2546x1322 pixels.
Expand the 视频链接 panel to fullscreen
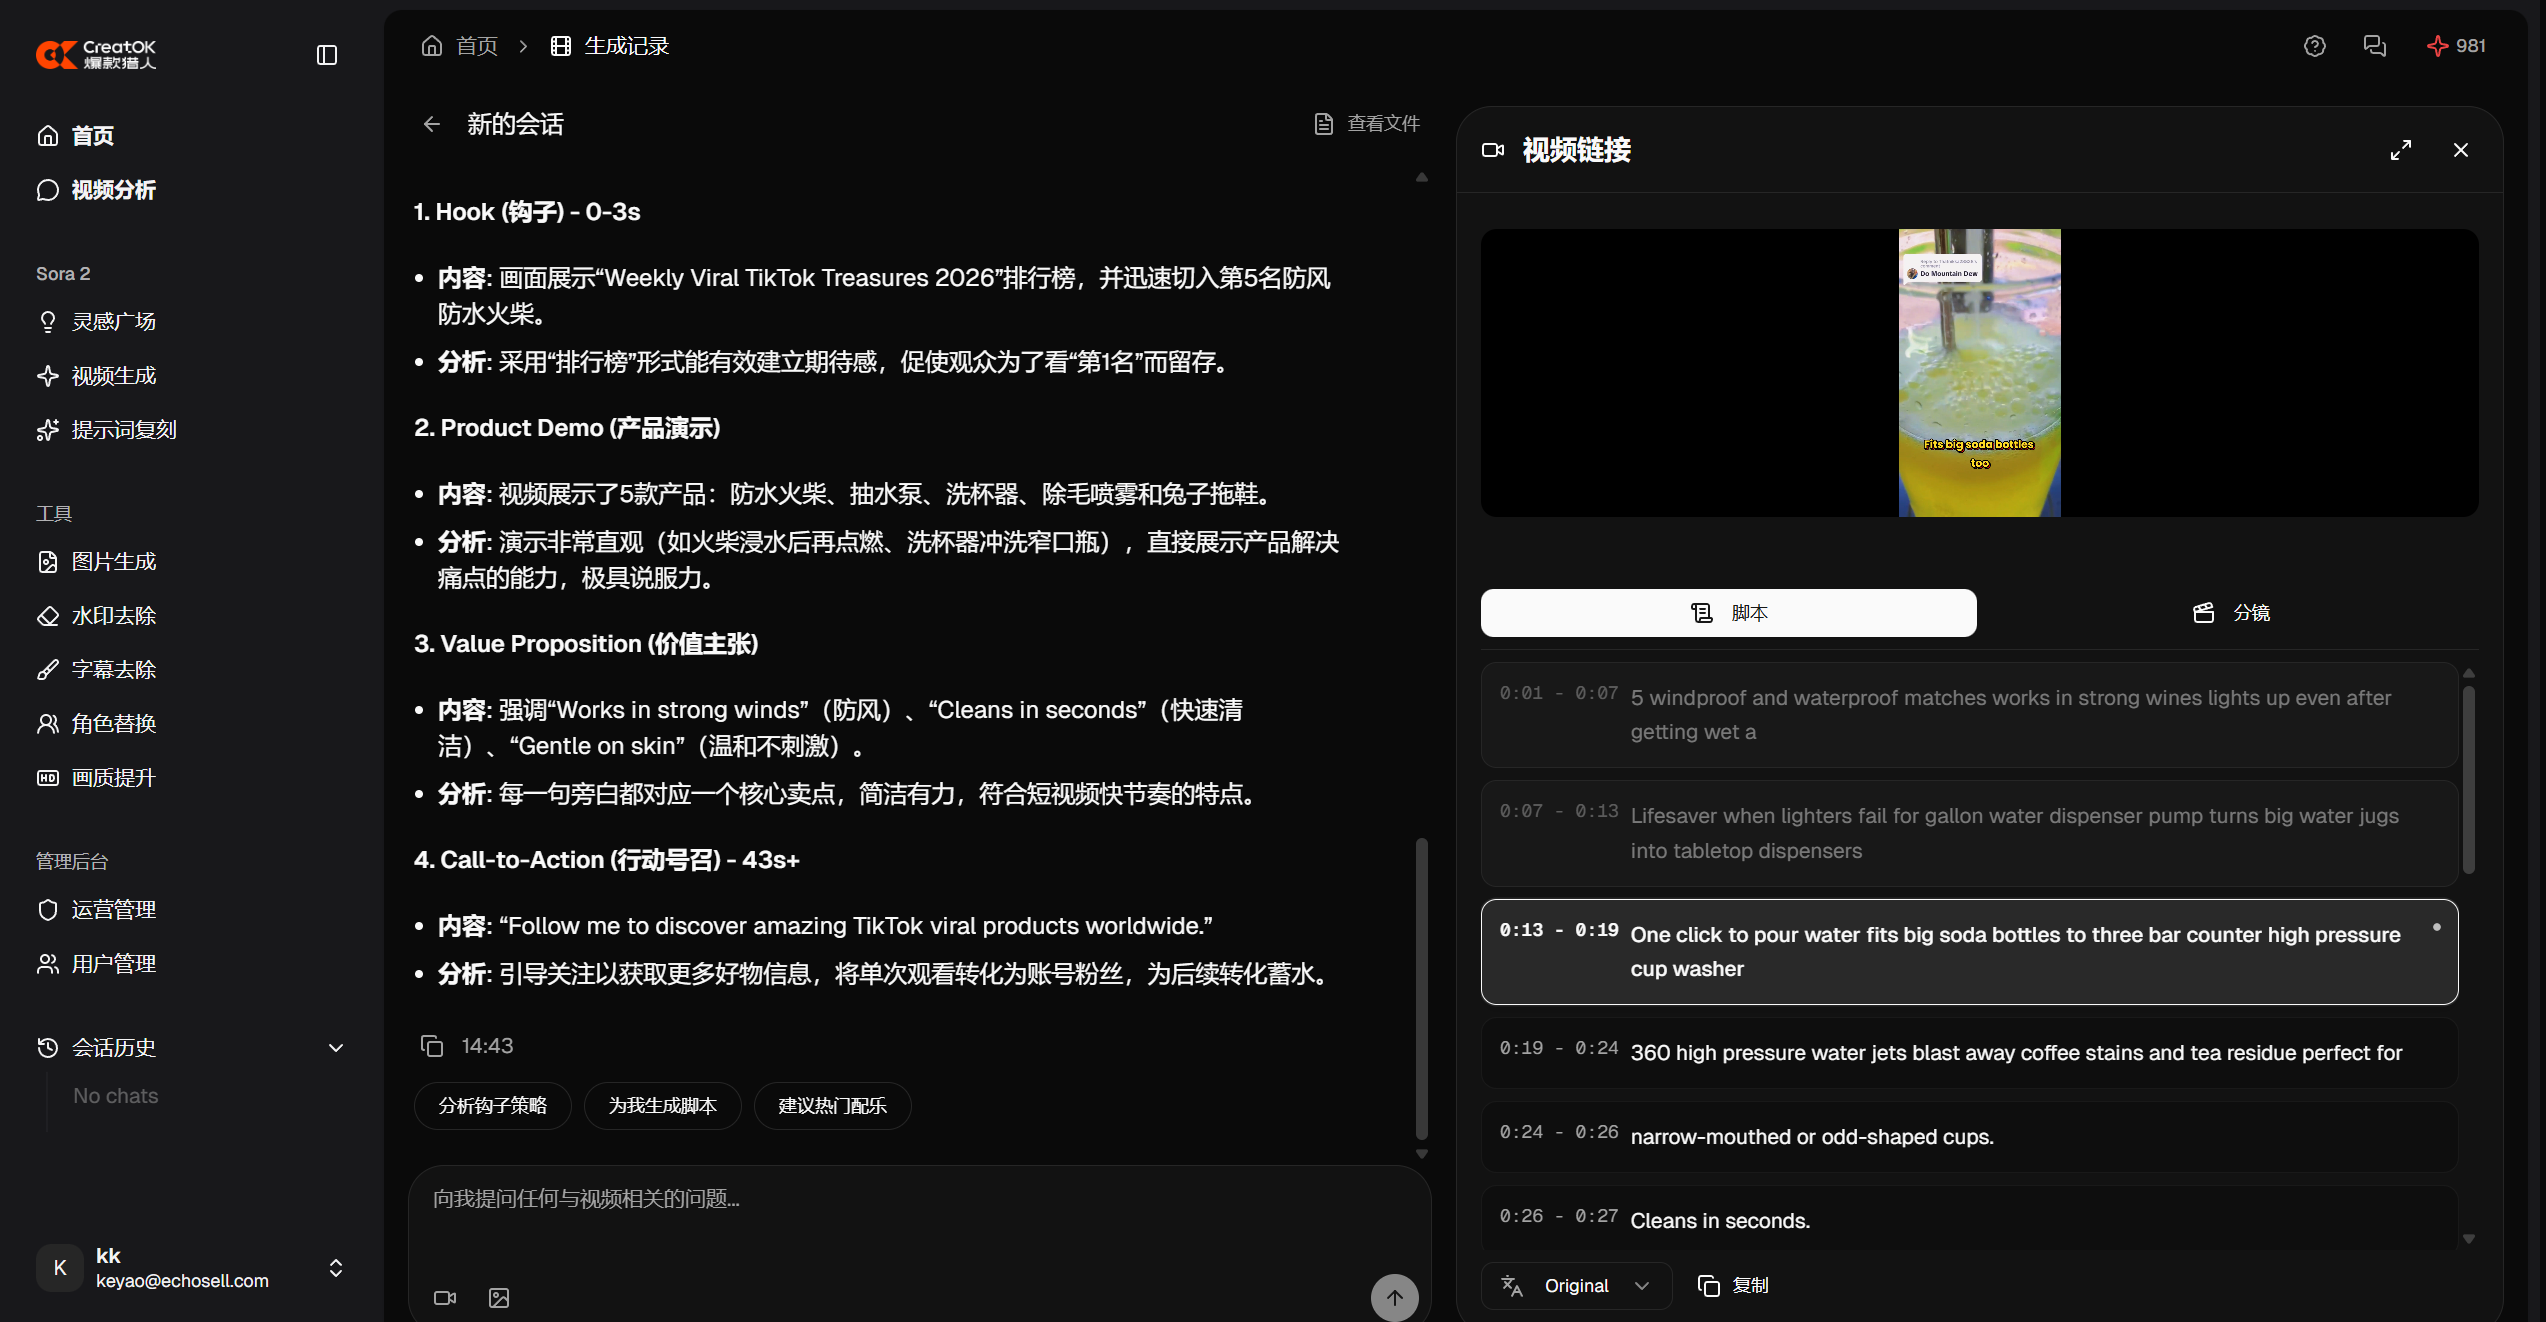2401,150
